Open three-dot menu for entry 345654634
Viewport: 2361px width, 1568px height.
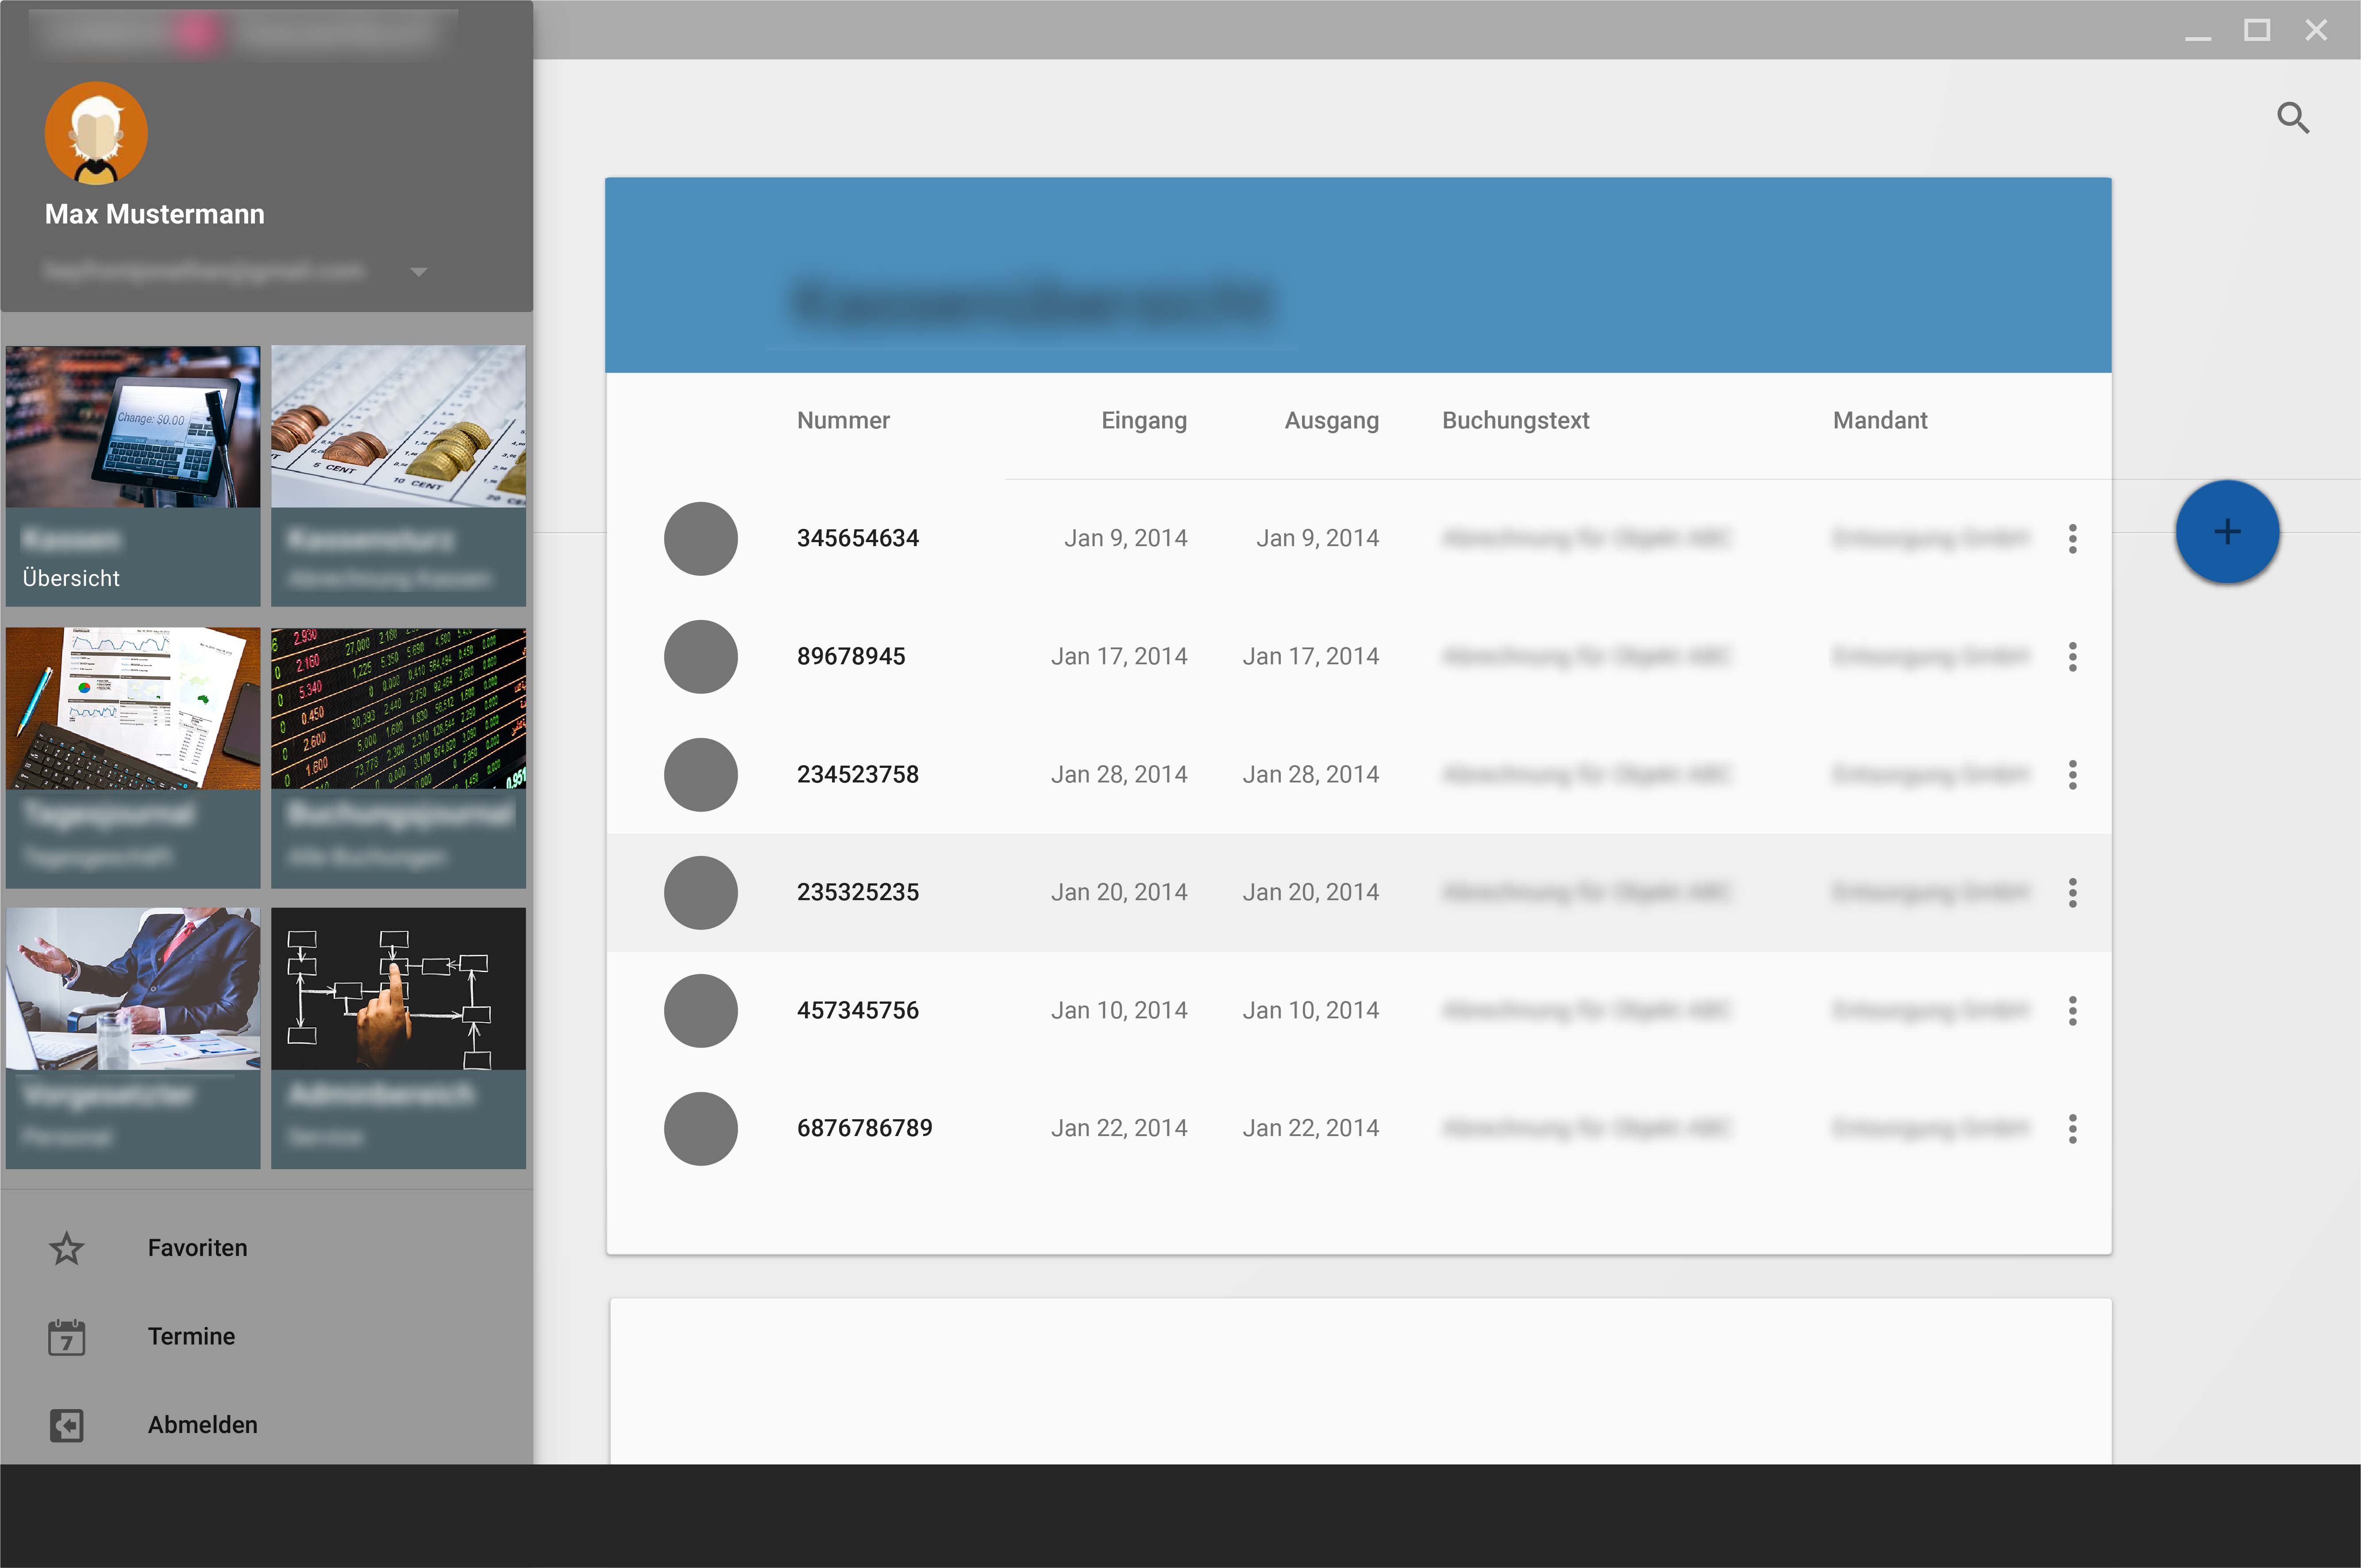coord(2072,539)
